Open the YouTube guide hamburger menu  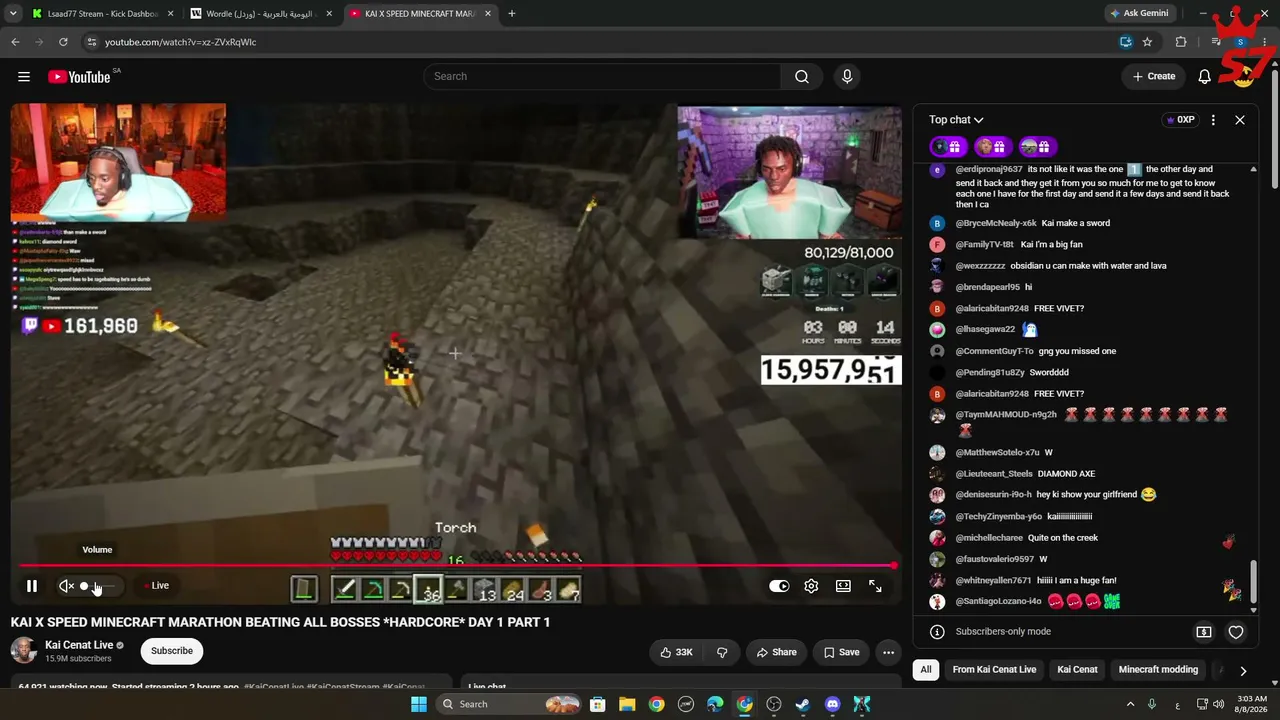point(24,76)
